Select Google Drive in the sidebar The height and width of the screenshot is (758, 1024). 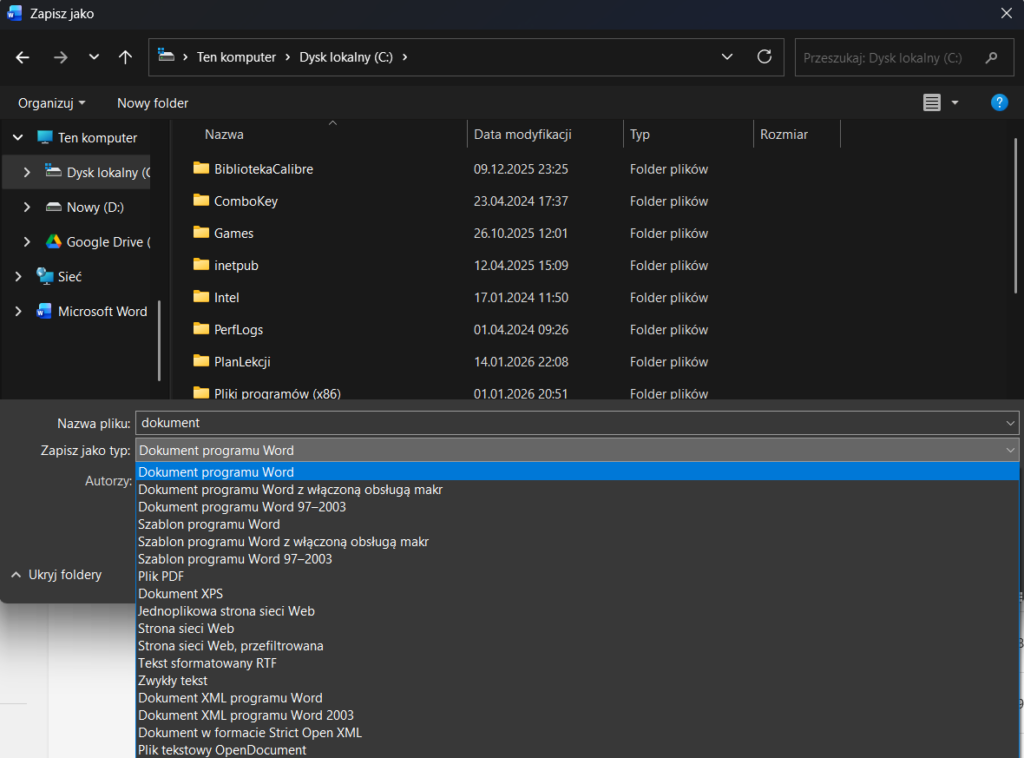[107, 242]
